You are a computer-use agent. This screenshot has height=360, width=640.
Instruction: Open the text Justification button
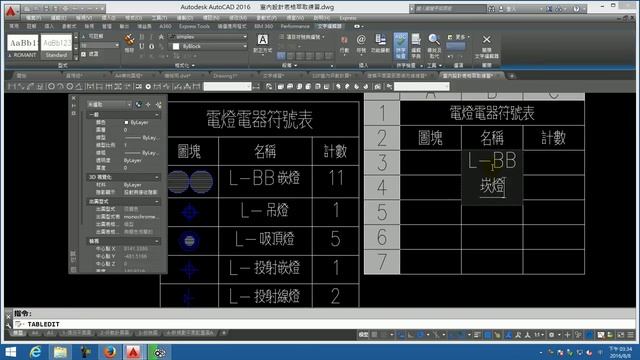click(262, 44)
